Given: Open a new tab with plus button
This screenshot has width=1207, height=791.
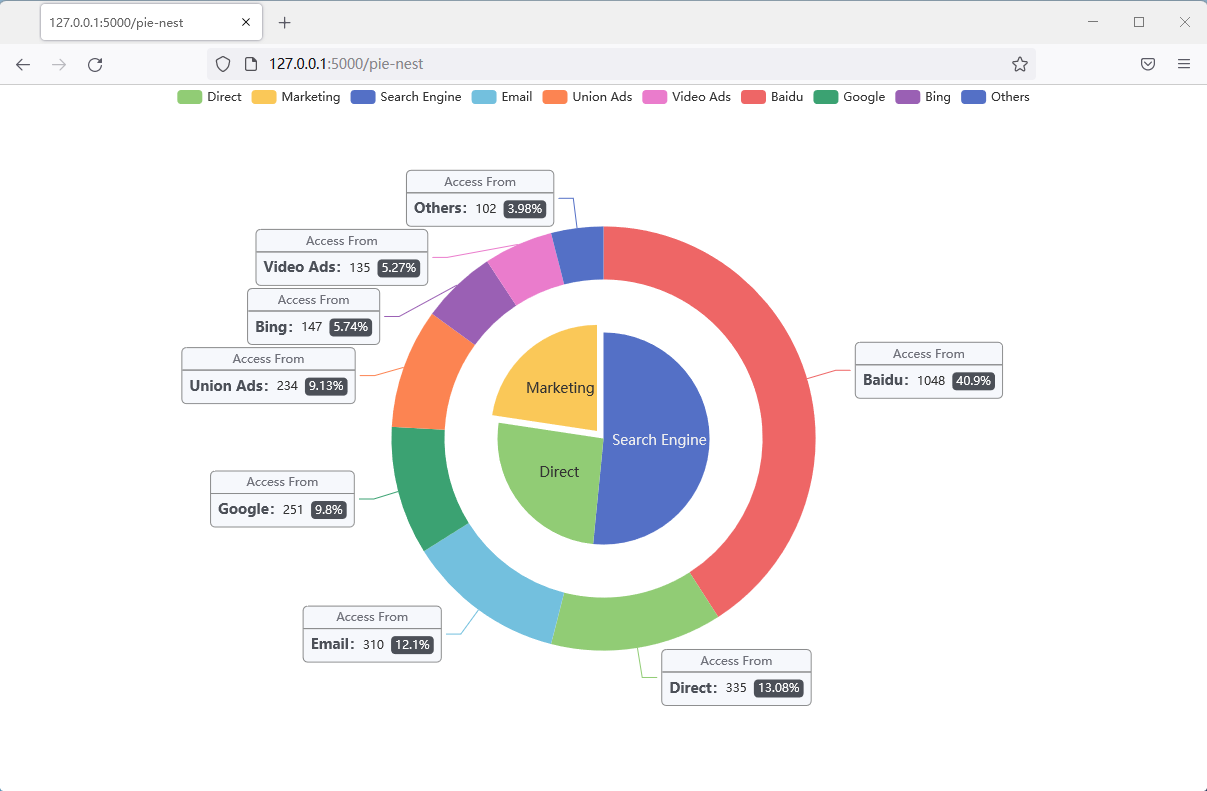Looking at the screenshot, I should [285, 22].
